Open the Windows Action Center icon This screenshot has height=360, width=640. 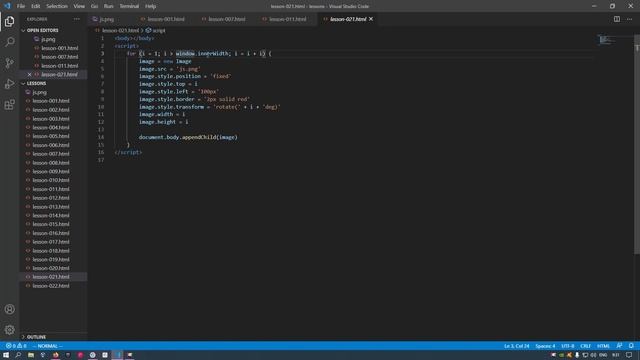pyautogui.click(x=629, y=355)
